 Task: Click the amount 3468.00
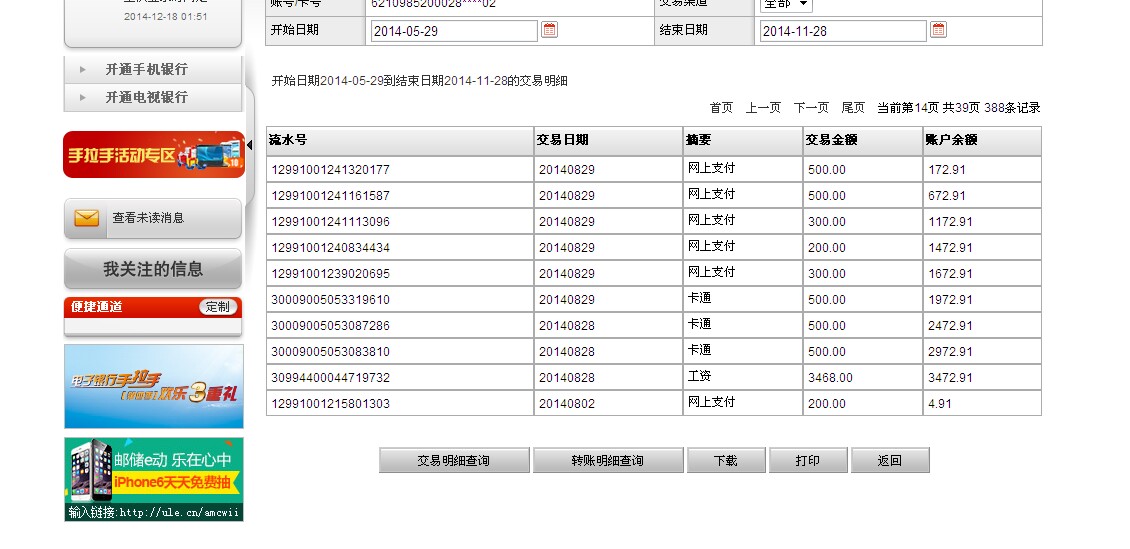click(x=830, y=378)
